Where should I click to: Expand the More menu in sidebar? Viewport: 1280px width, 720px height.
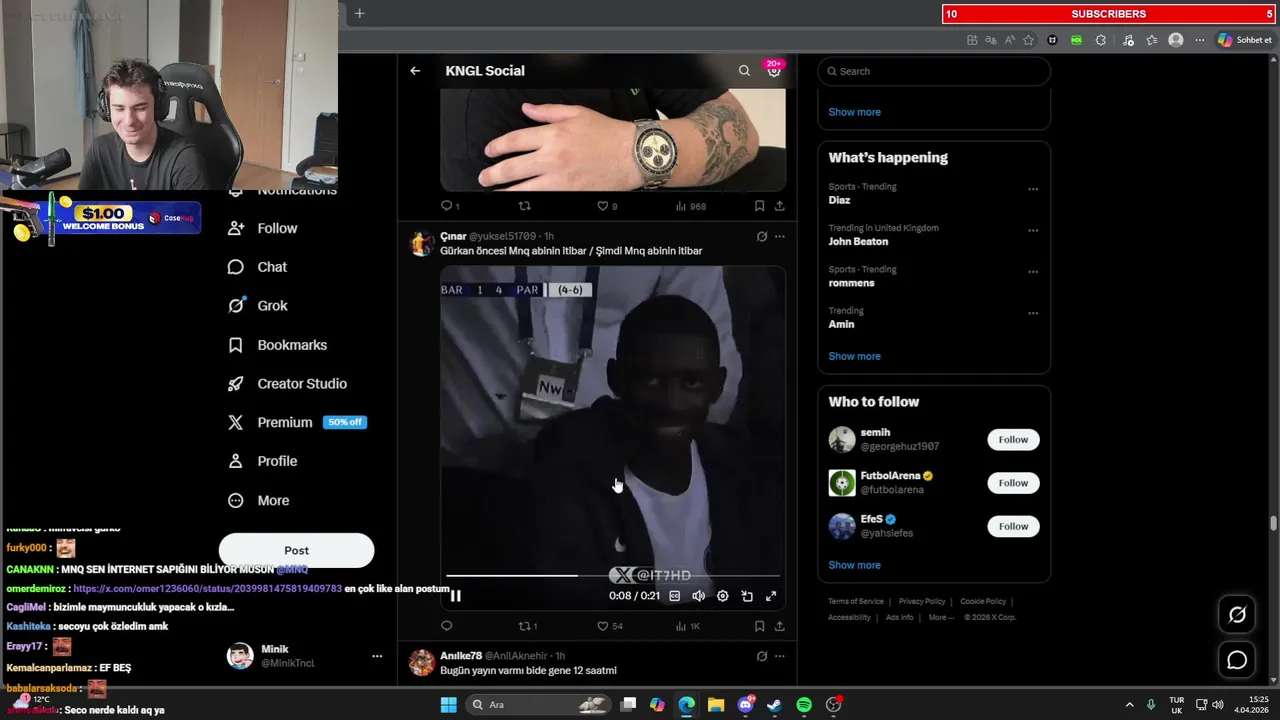pyautogui.click(x=259, y=501)
